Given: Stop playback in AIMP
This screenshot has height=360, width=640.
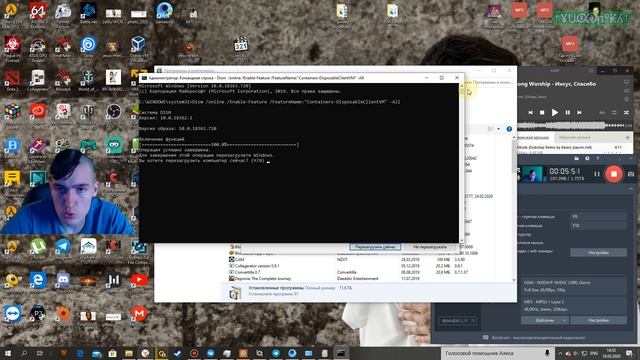Looking at the screenshot, I should pyautogui.click(x=542, y=112).
